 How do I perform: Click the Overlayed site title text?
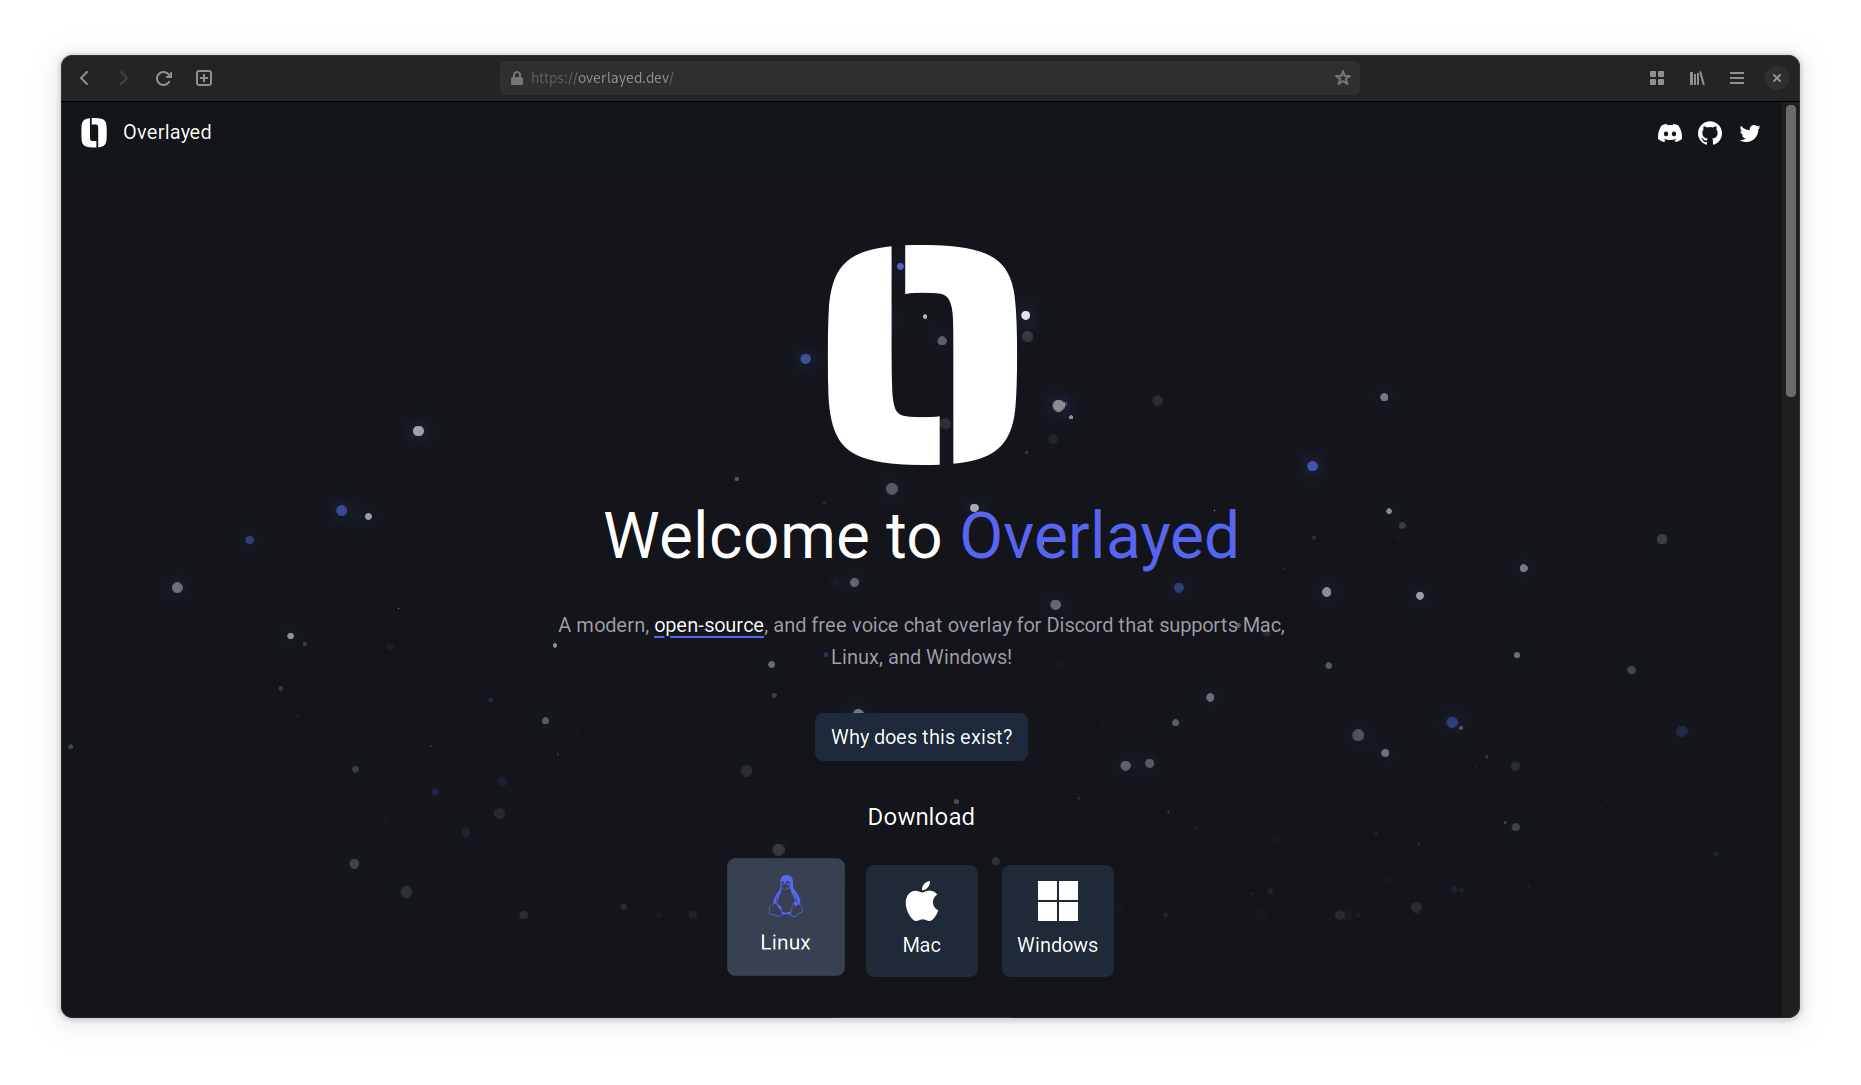coord(167,132)
